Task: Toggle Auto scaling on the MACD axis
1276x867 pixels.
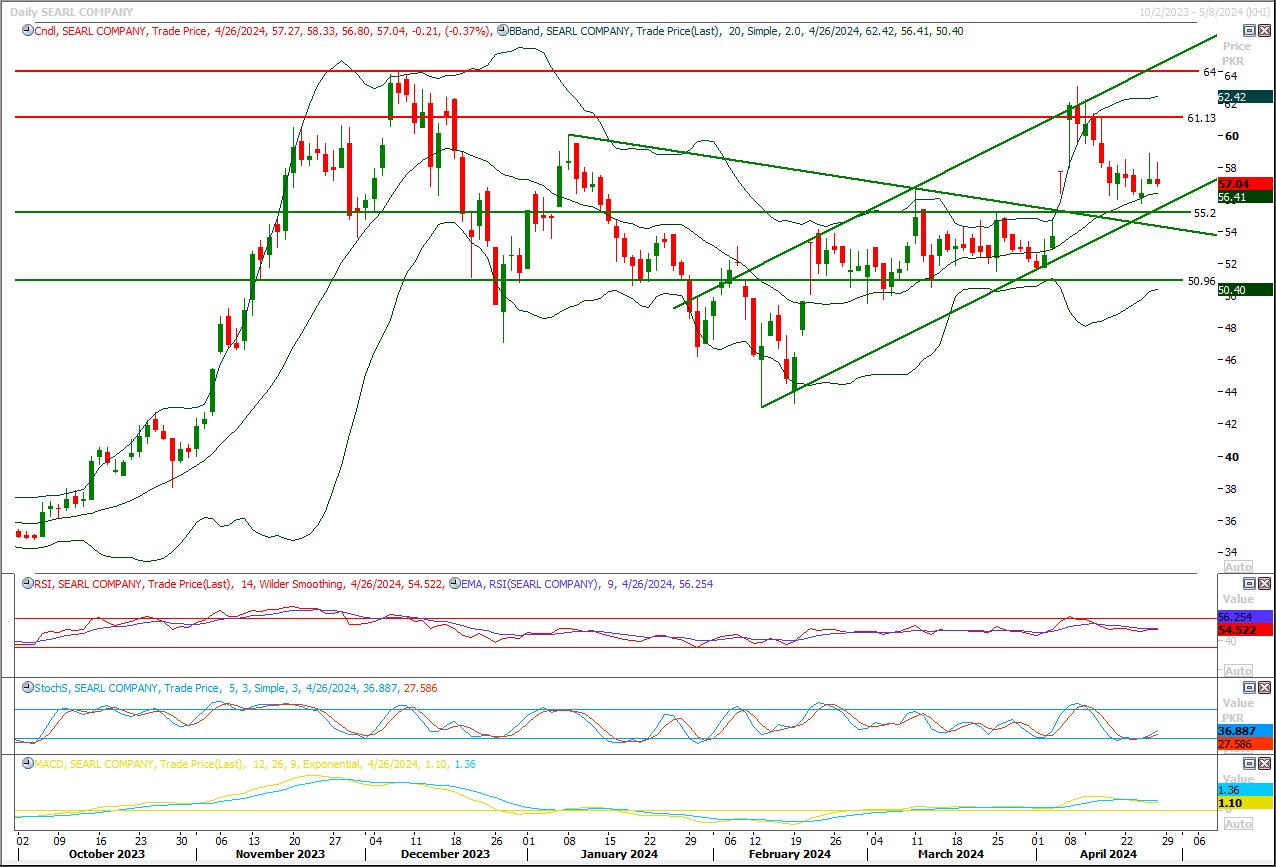Action: pos(1238,824)
